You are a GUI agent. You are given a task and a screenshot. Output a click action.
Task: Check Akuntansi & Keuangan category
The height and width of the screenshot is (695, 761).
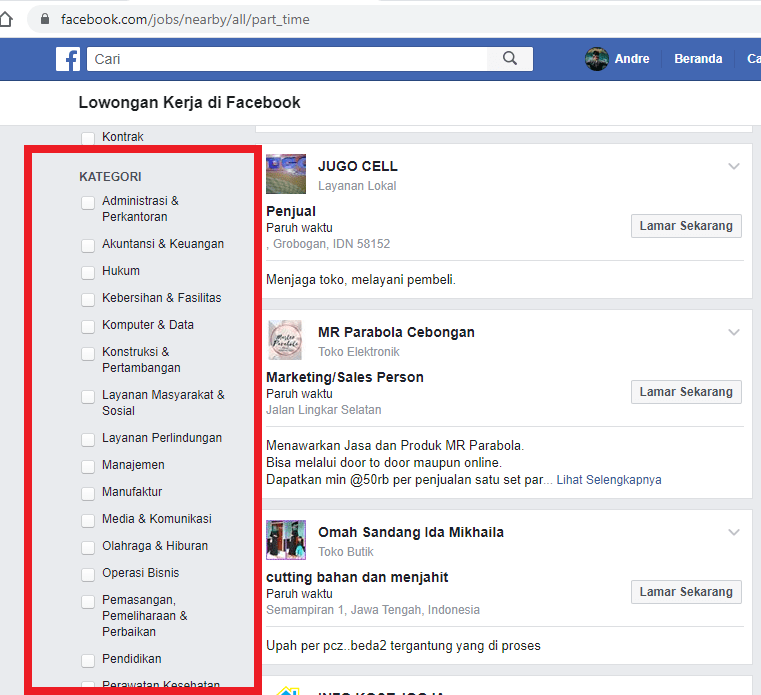pyautogui.click(x=88, y=245)
